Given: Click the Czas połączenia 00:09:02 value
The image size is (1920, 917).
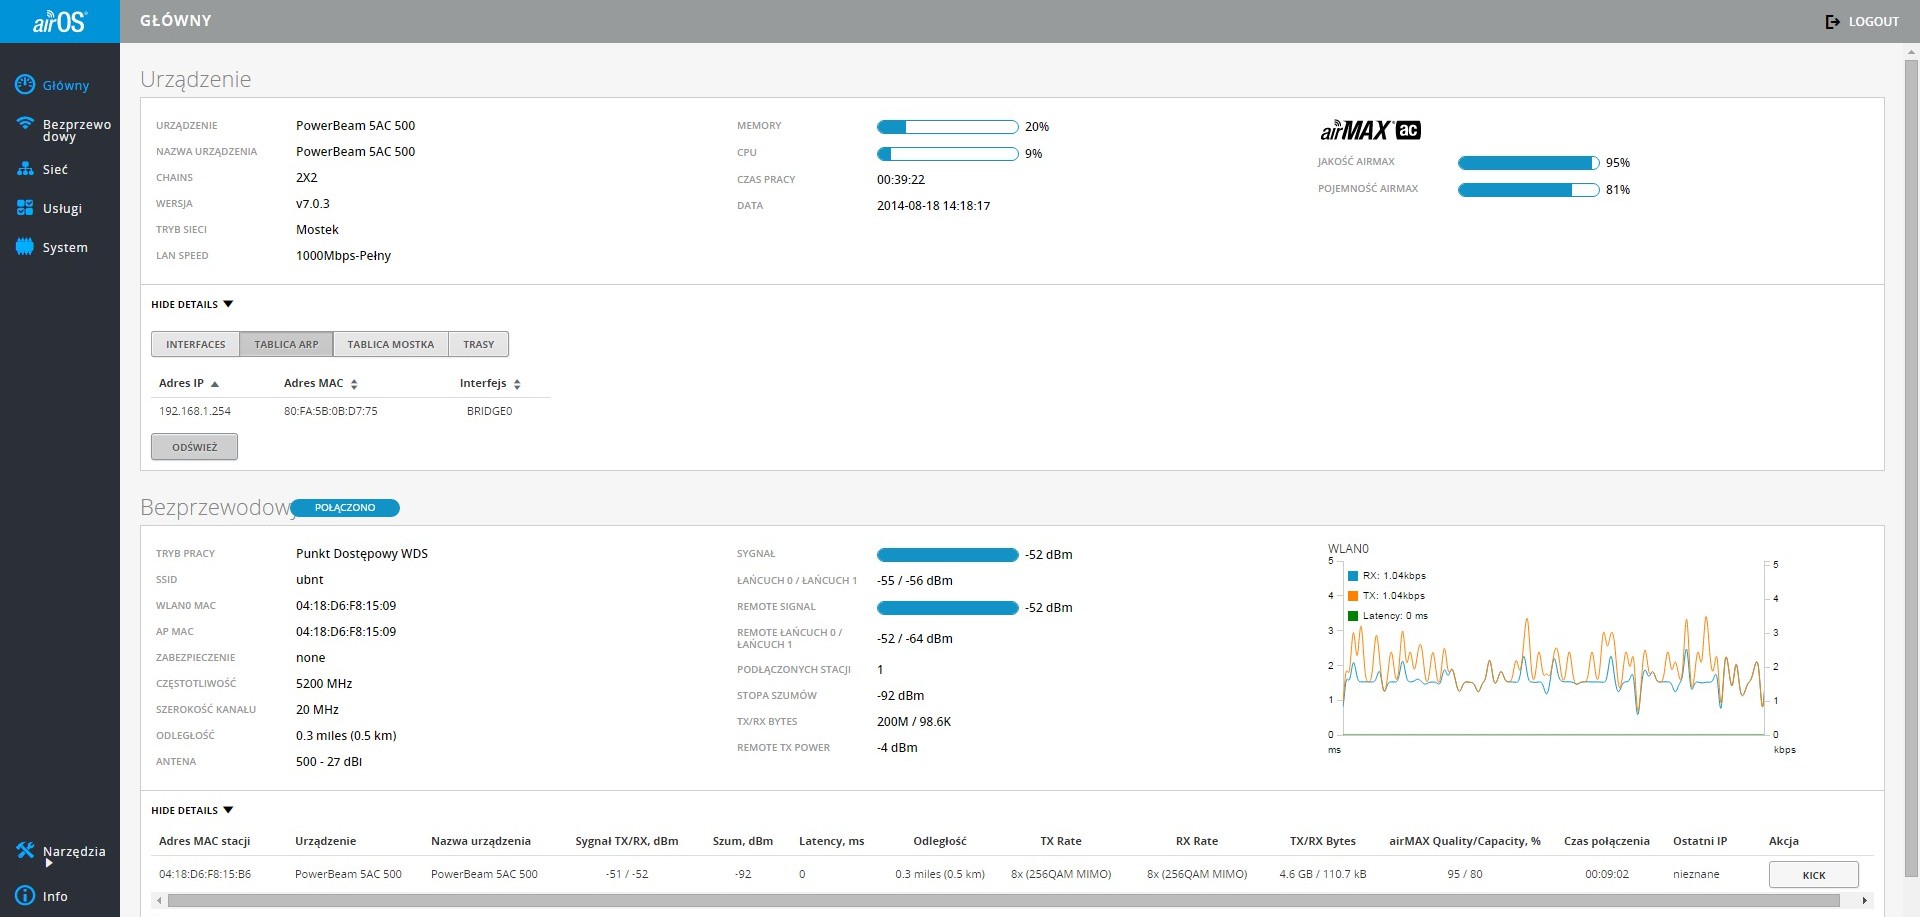Looking at the screenshot, I should click(1607, 874).
